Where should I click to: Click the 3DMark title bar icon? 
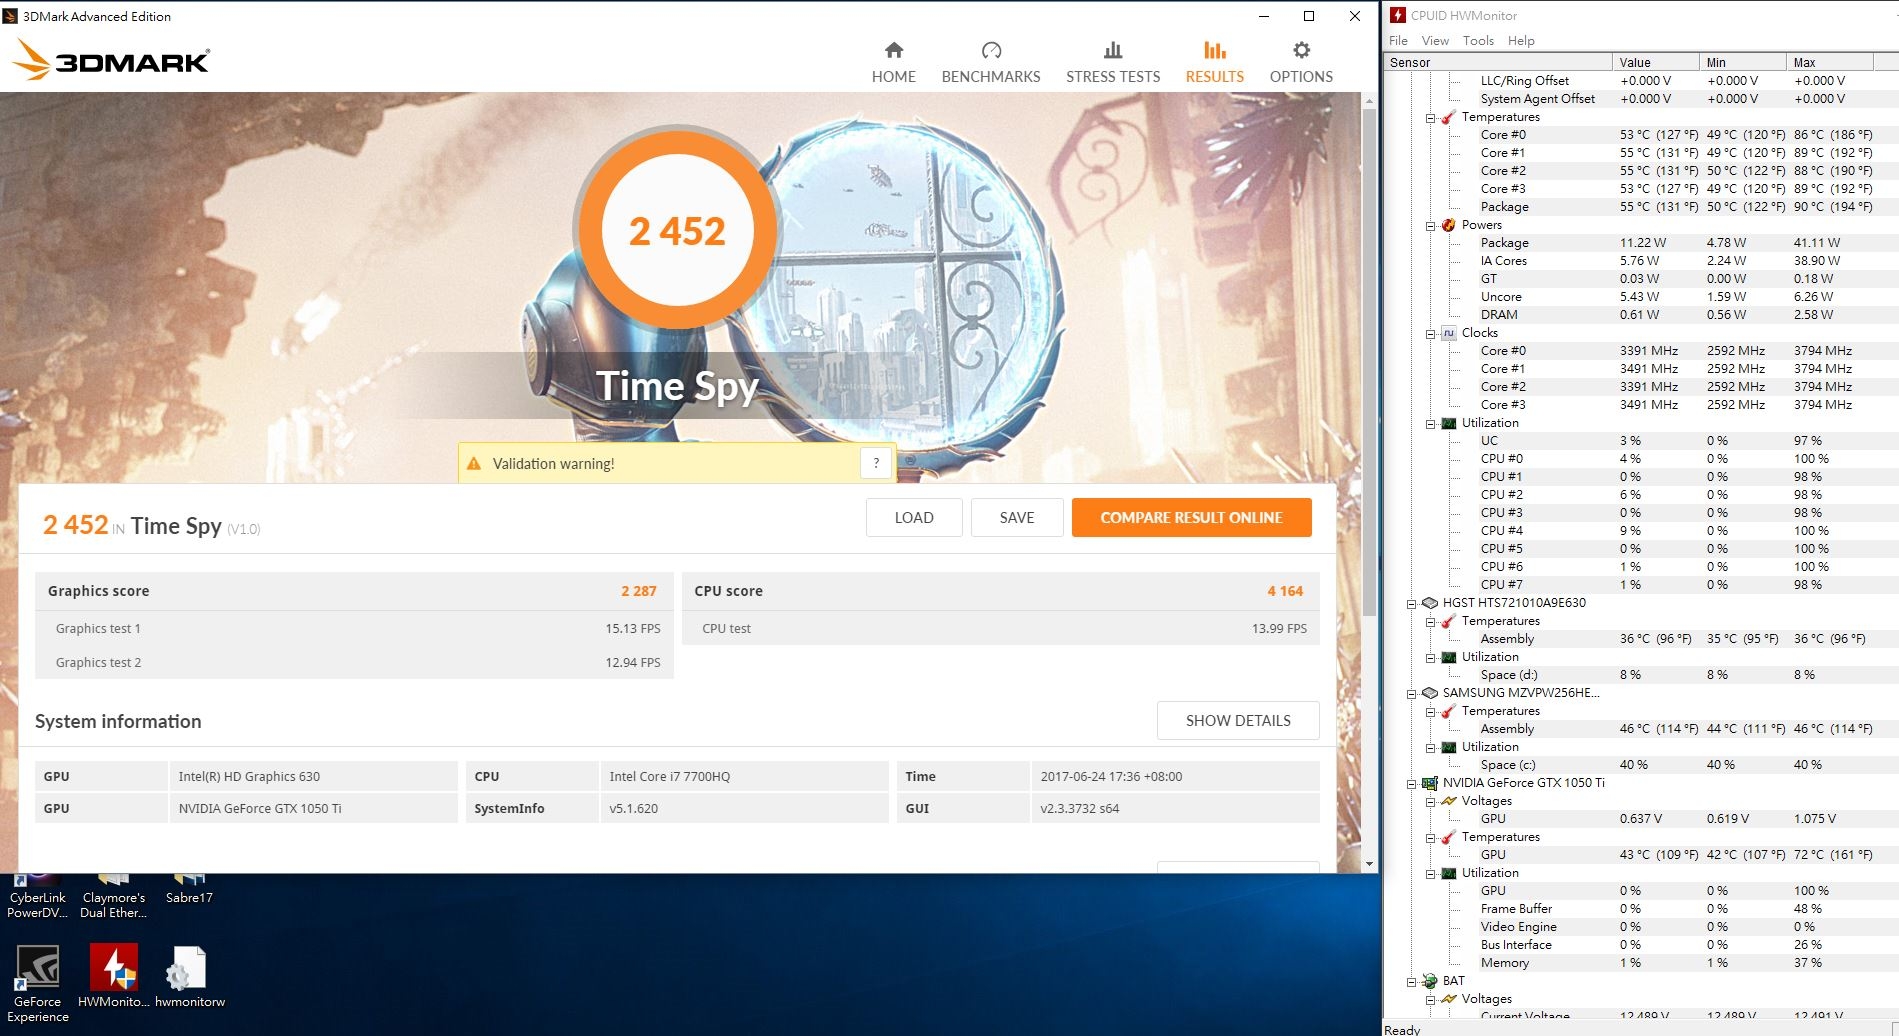[x=11, y=16]
